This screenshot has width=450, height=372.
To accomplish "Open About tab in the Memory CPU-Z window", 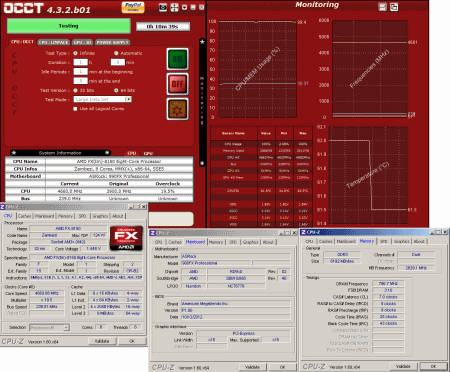I will (419, 241).
